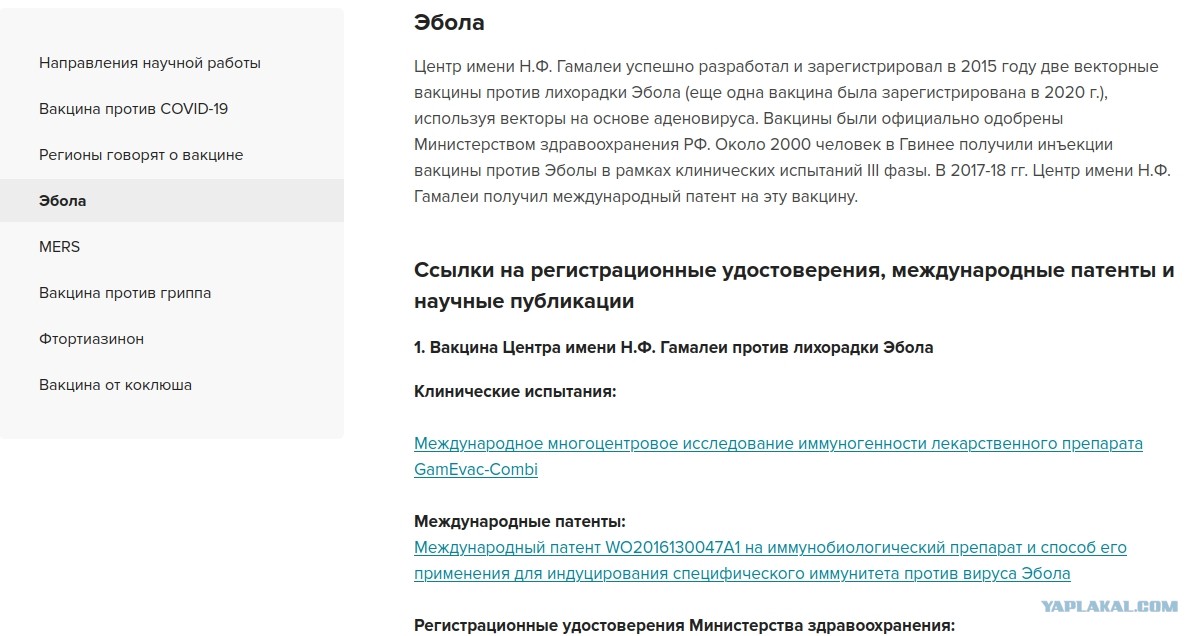This screenshot has height=636, width=1204.
Task: Open international patent WO2016130047A1 link
Action: (x=769, y=548)
